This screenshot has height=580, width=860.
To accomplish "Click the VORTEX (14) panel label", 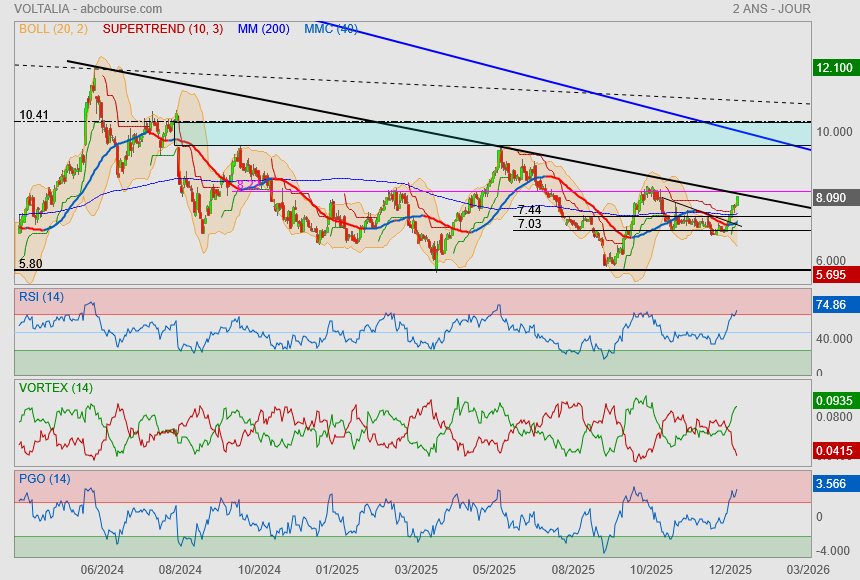I will point(55,387).
